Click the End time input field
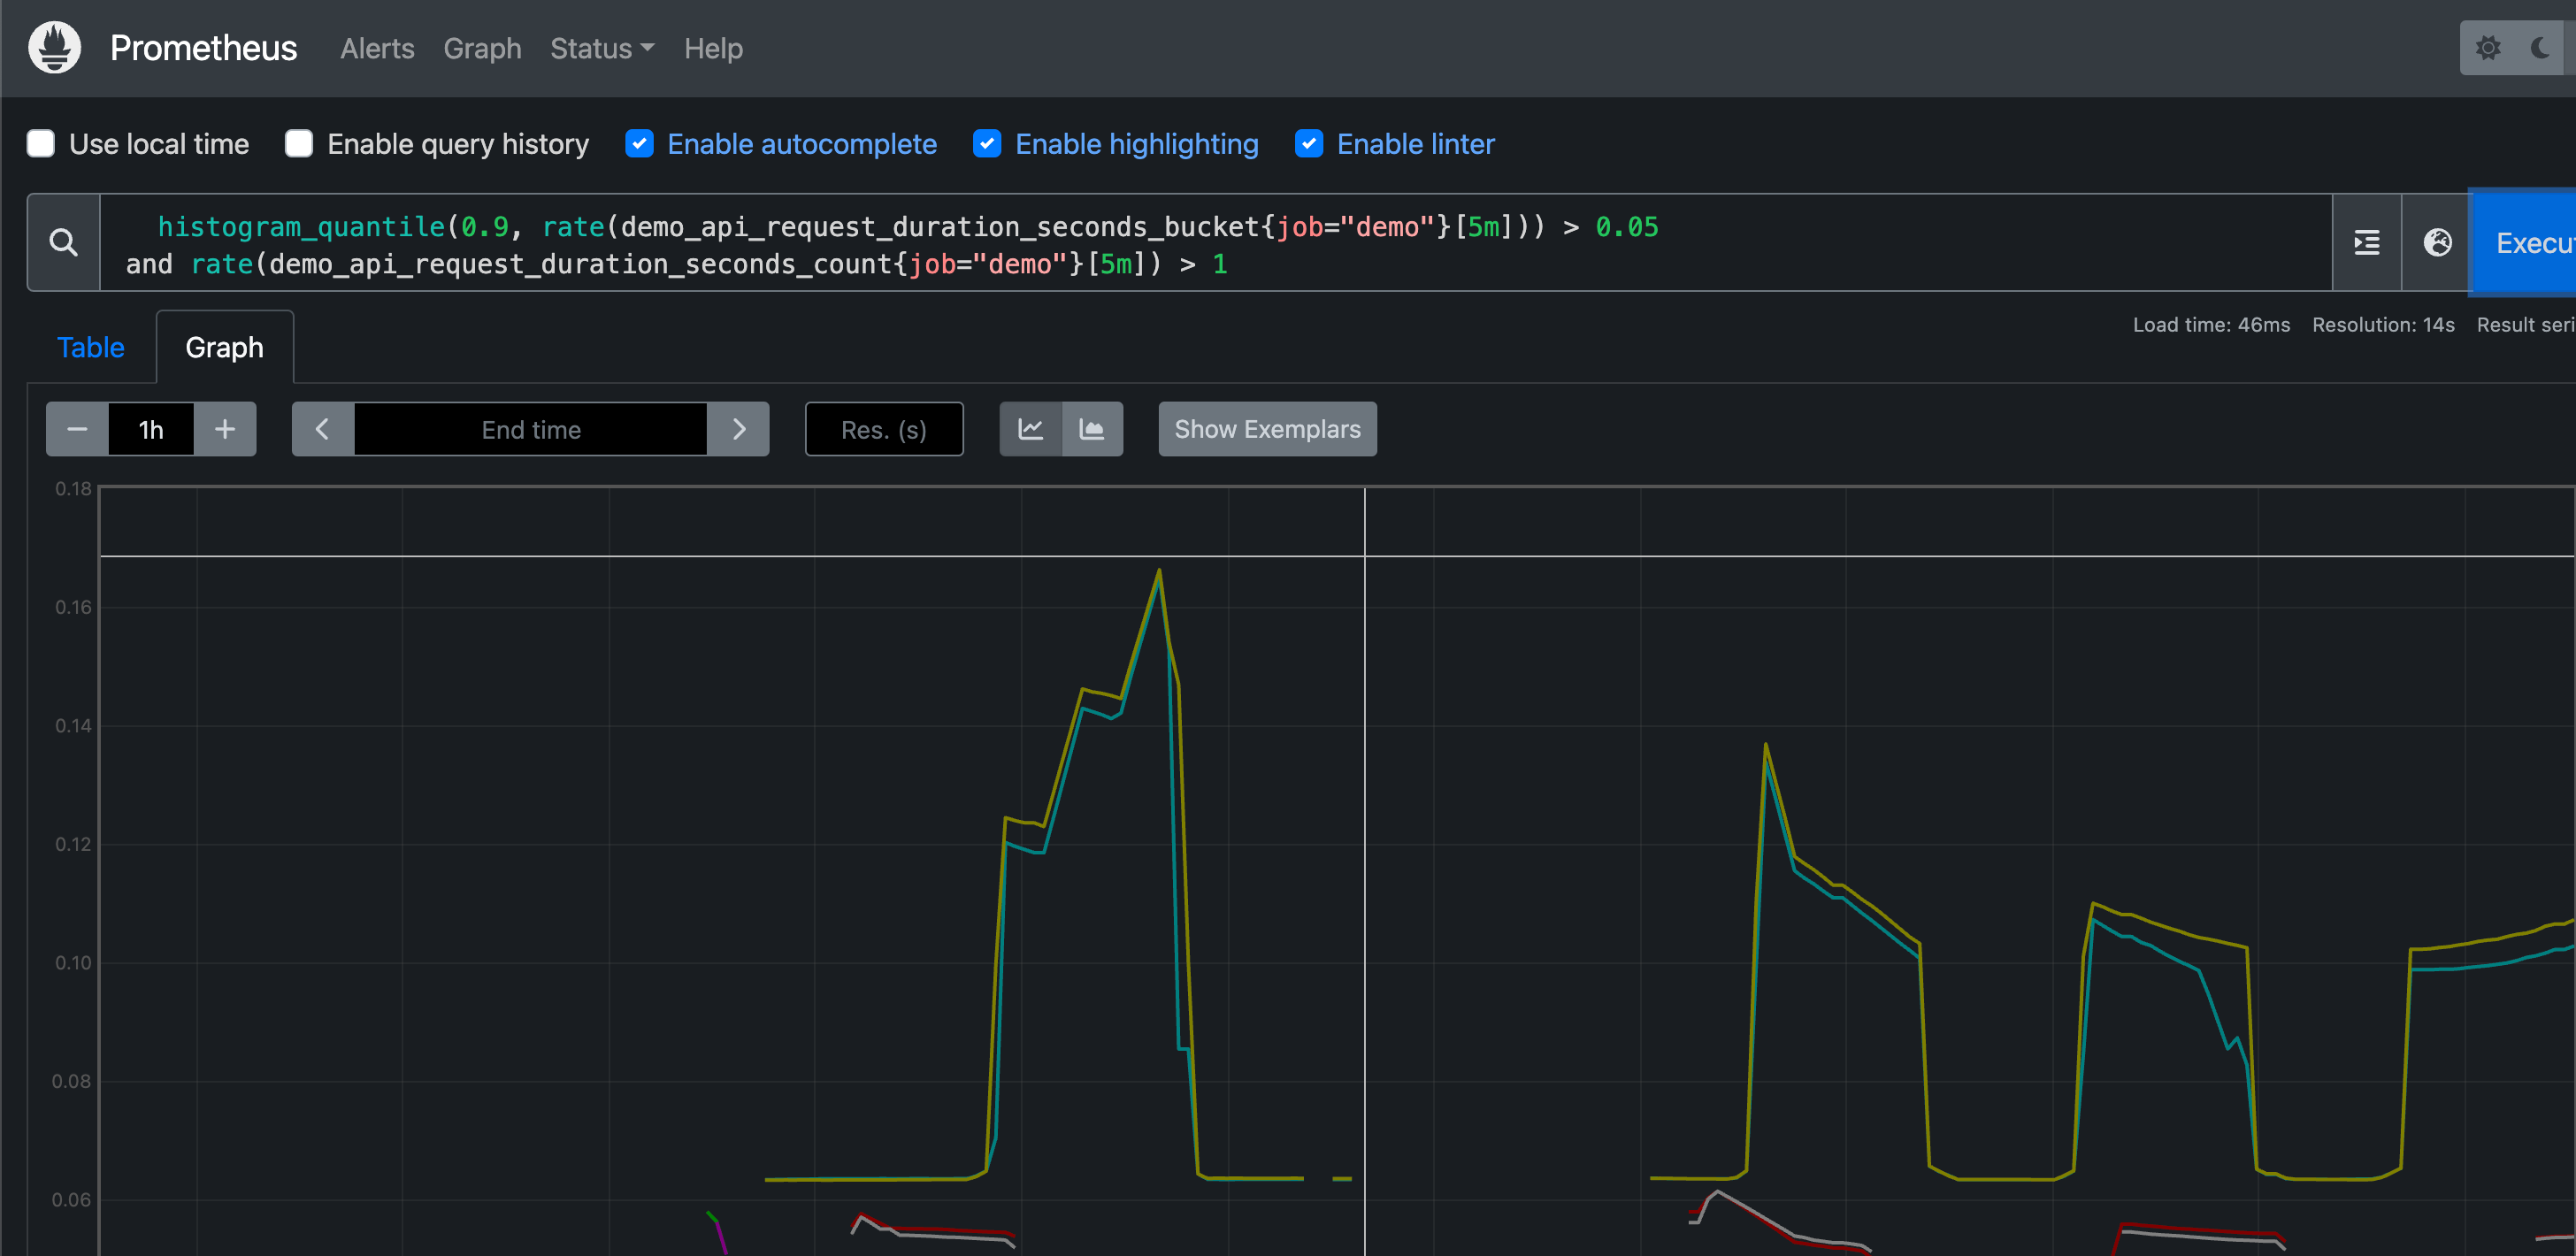This screenshot has width=2576, height=1256. point(531,429)
